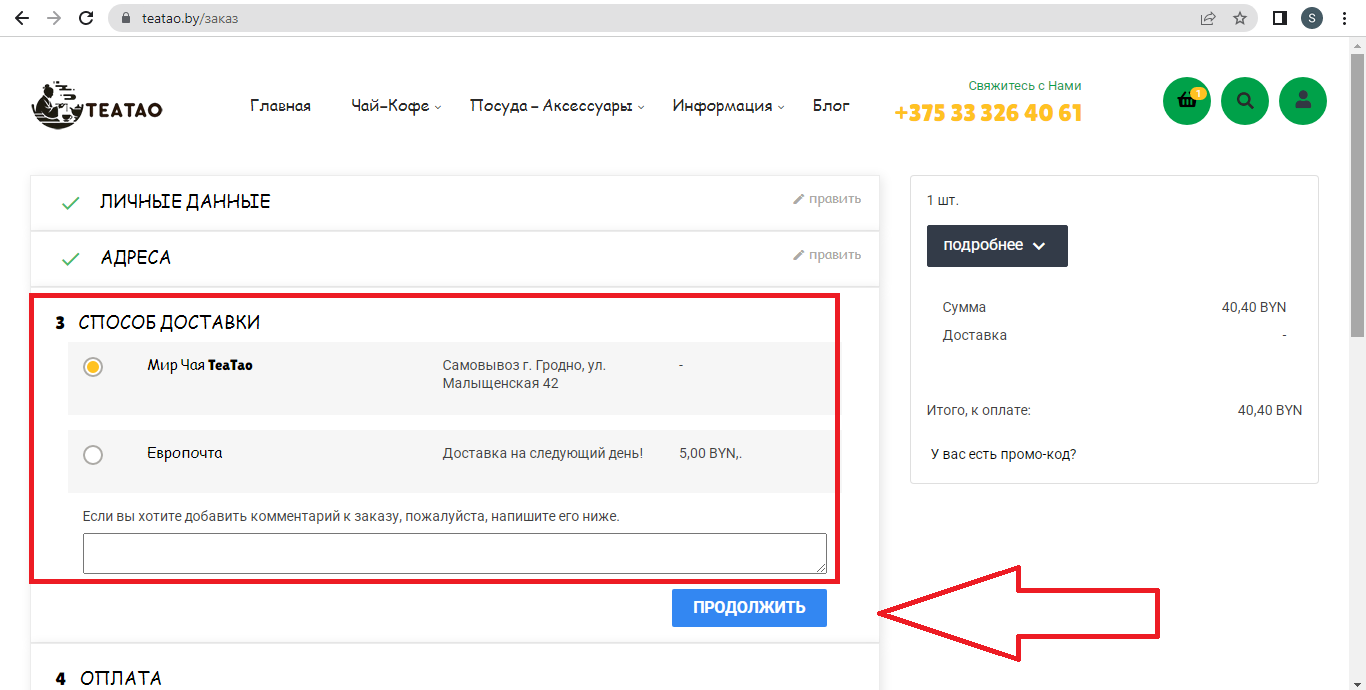Viewport: 1366px width, 690px height.
Task: Open the shopping cart icon
Action: pyautogui.click(x=1187, y=101)
